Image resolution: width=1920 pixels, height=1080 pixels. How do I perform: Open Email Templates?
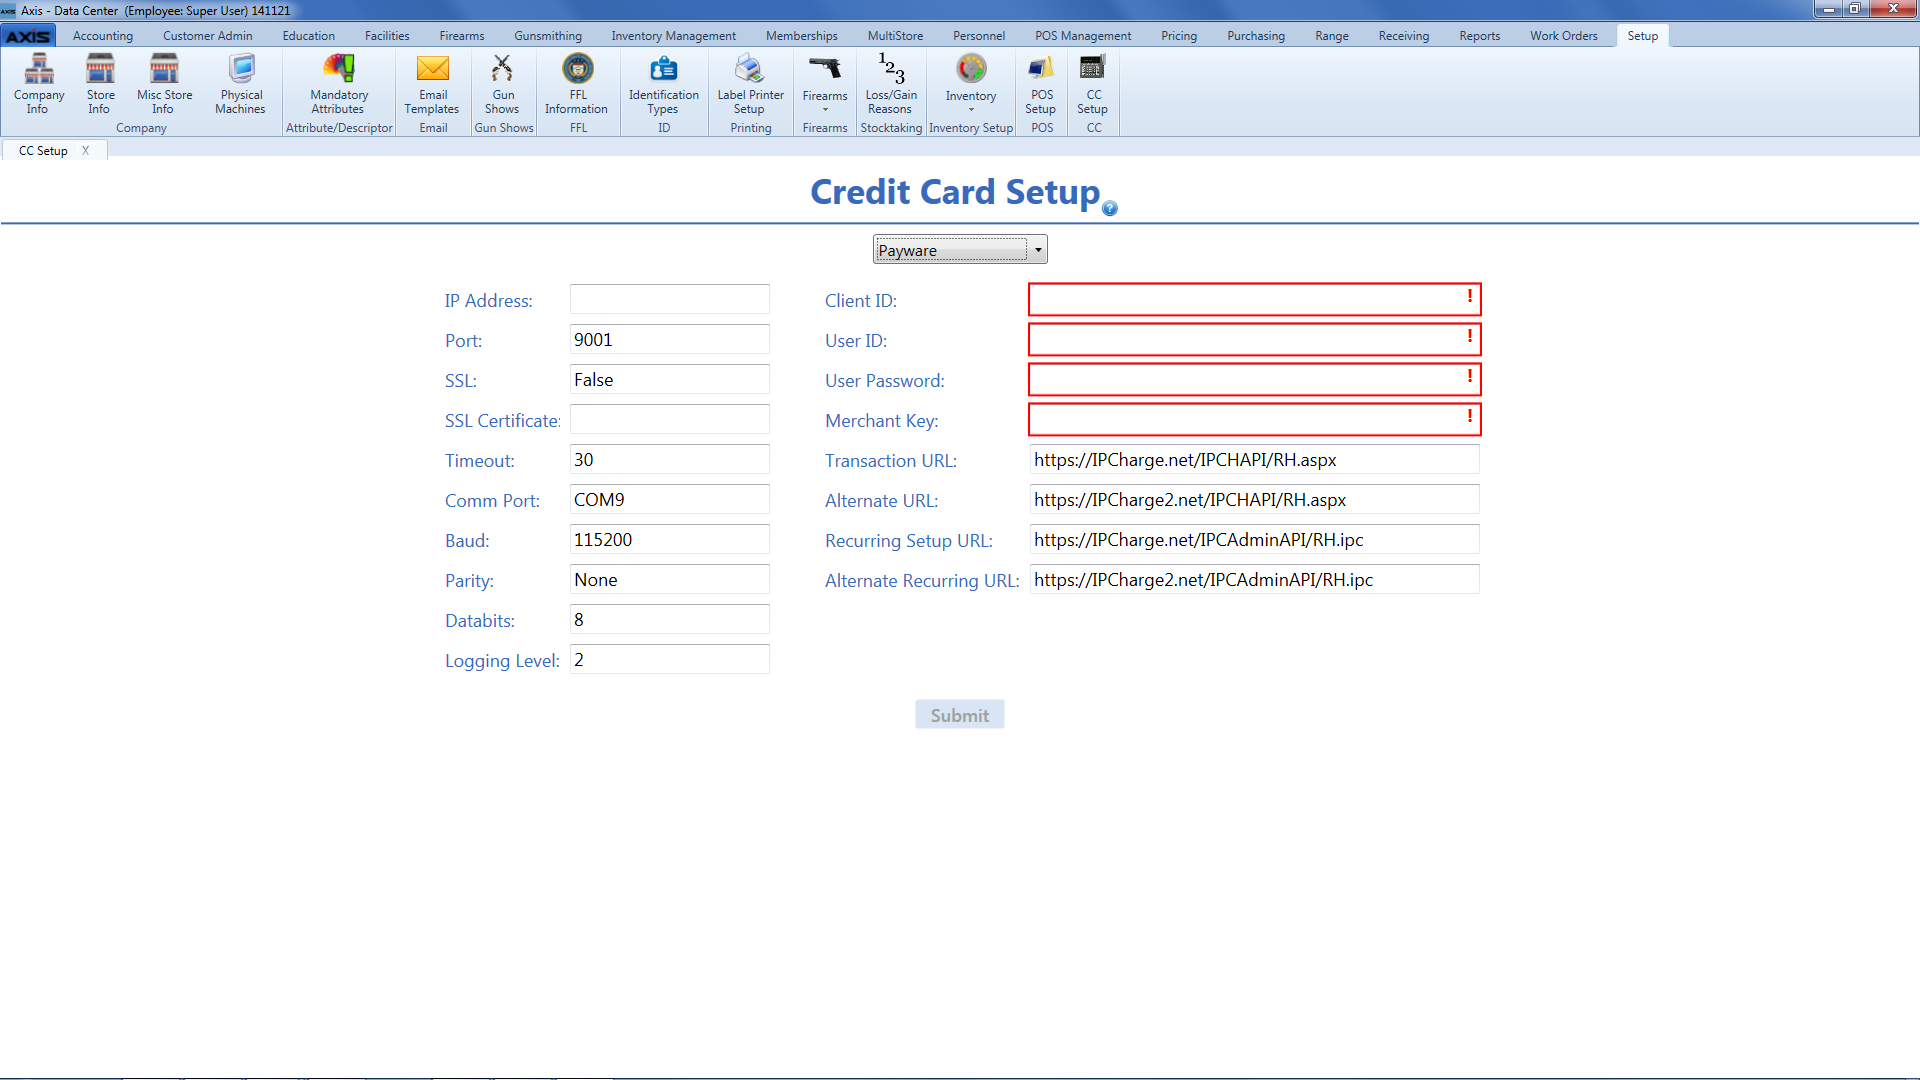432,84
